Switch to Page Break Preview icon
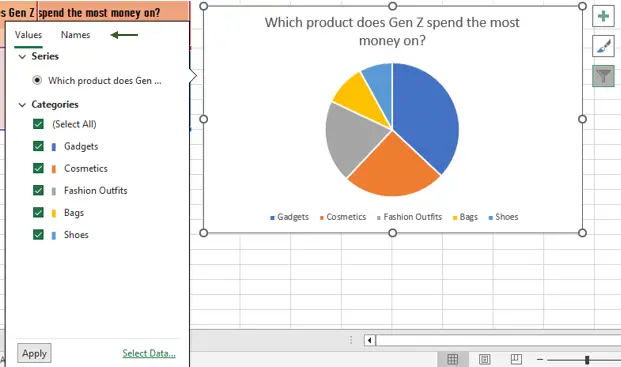 (516, 359)
